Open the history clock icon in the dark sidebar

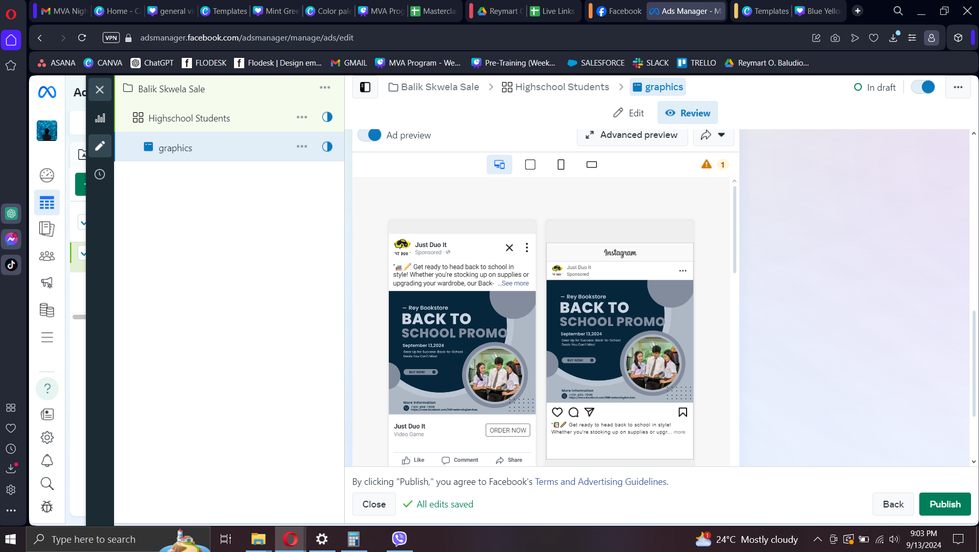tap(100, 174)
